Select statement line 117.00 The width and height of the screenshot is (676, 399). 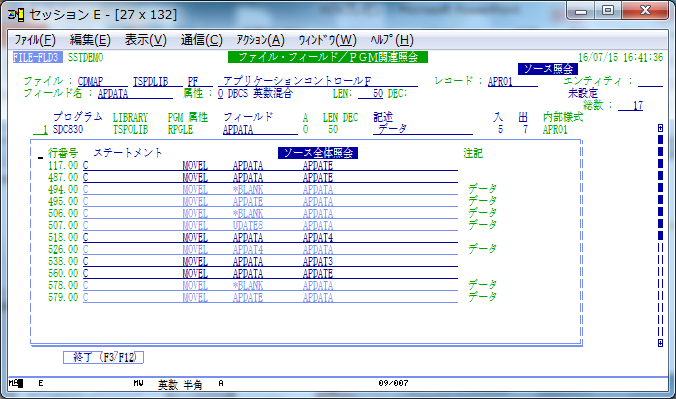point(270,166)
